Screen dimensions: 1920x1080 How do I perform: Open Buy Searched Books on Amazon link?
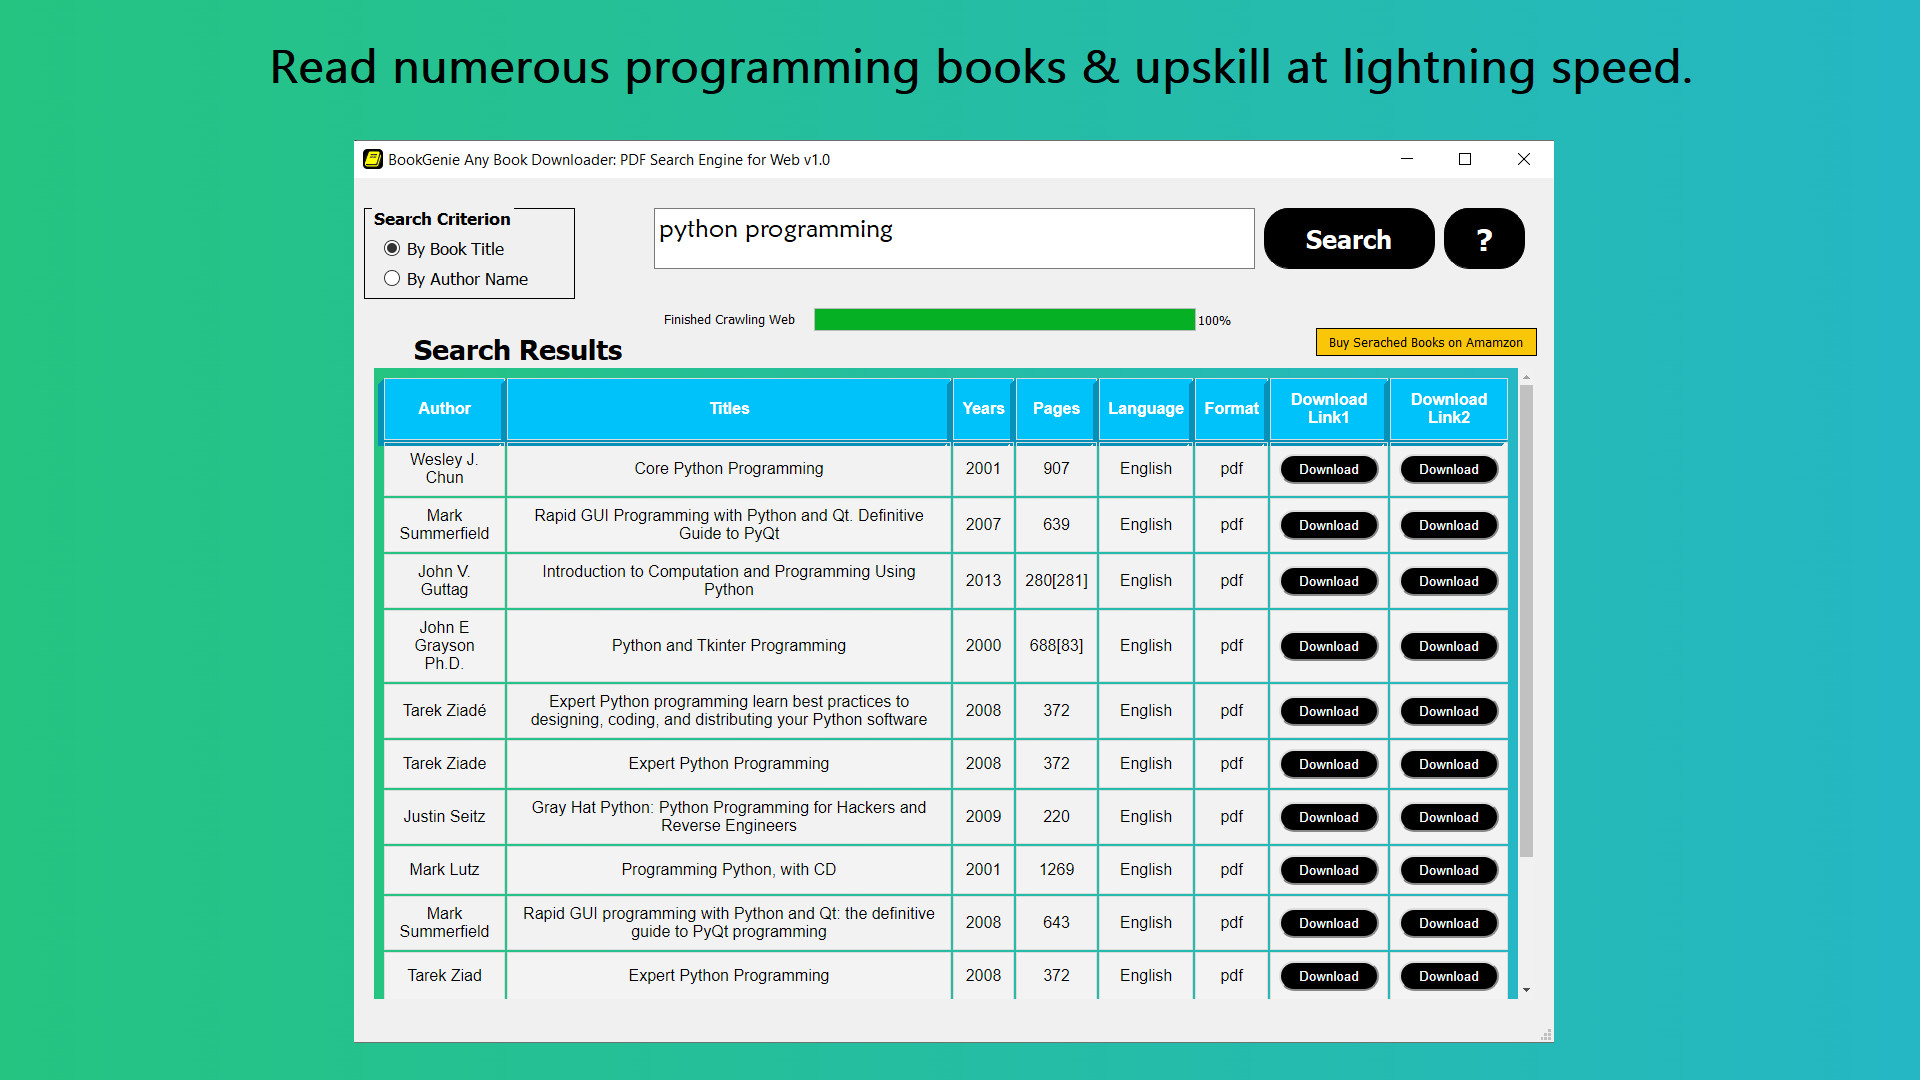click(x=1425, y=342)
